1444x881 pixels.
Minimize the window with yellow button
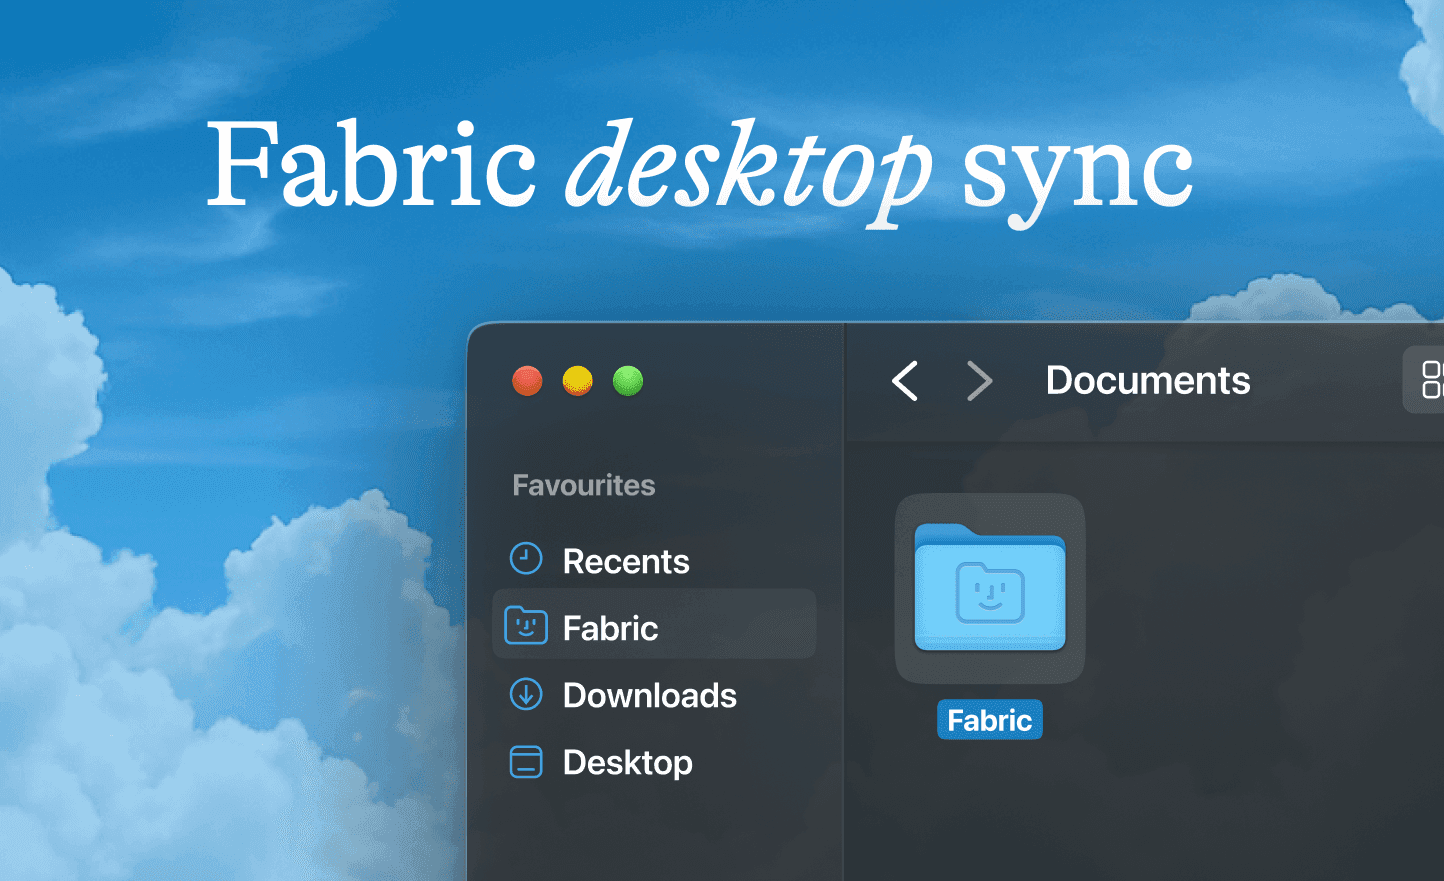point(578,381)
